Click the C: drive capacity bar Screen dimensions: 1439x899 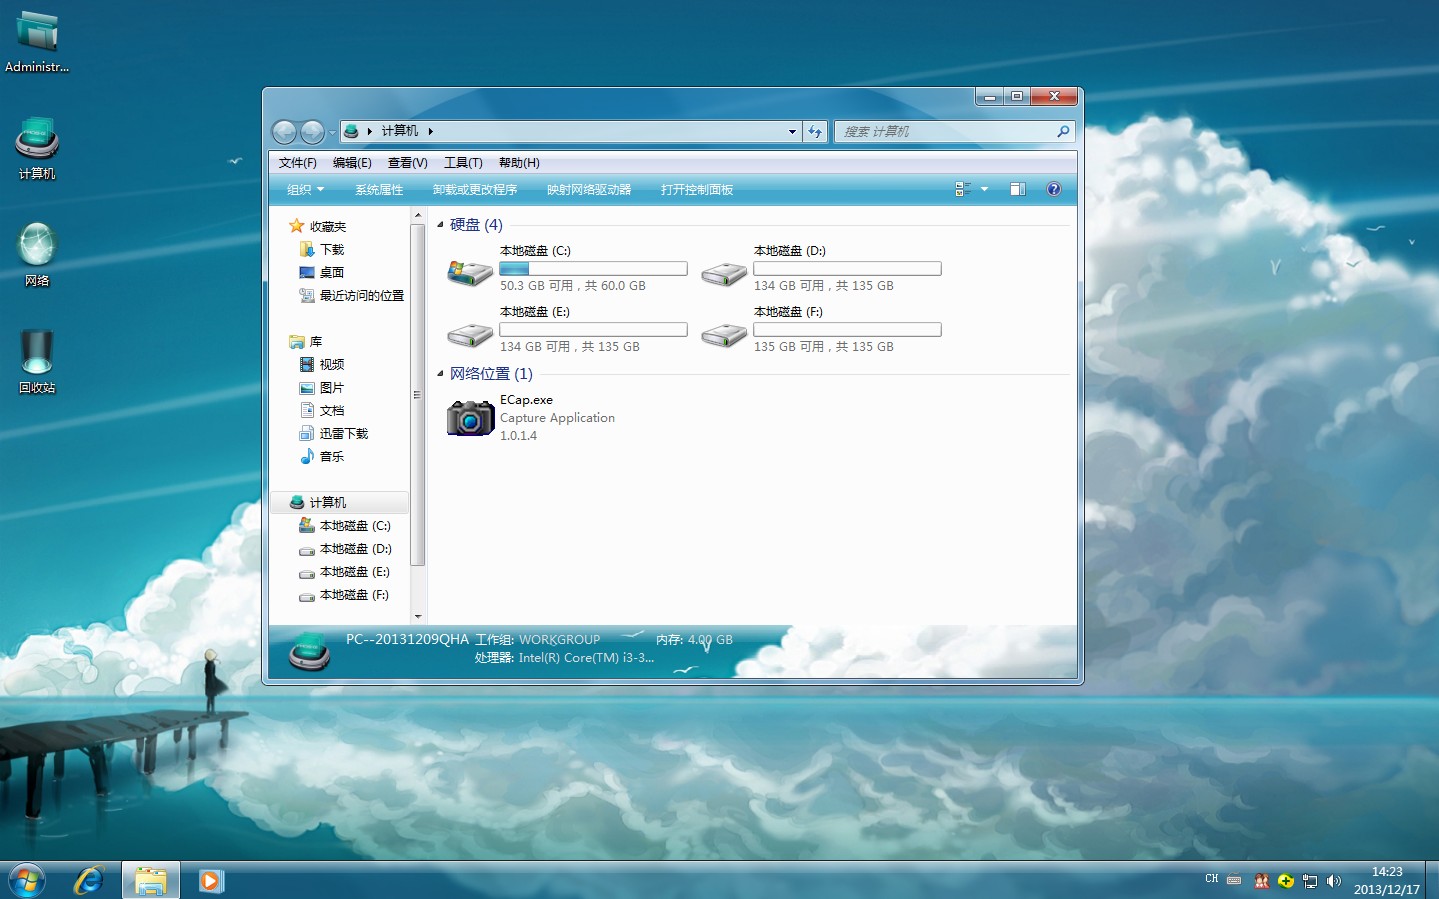593,269
